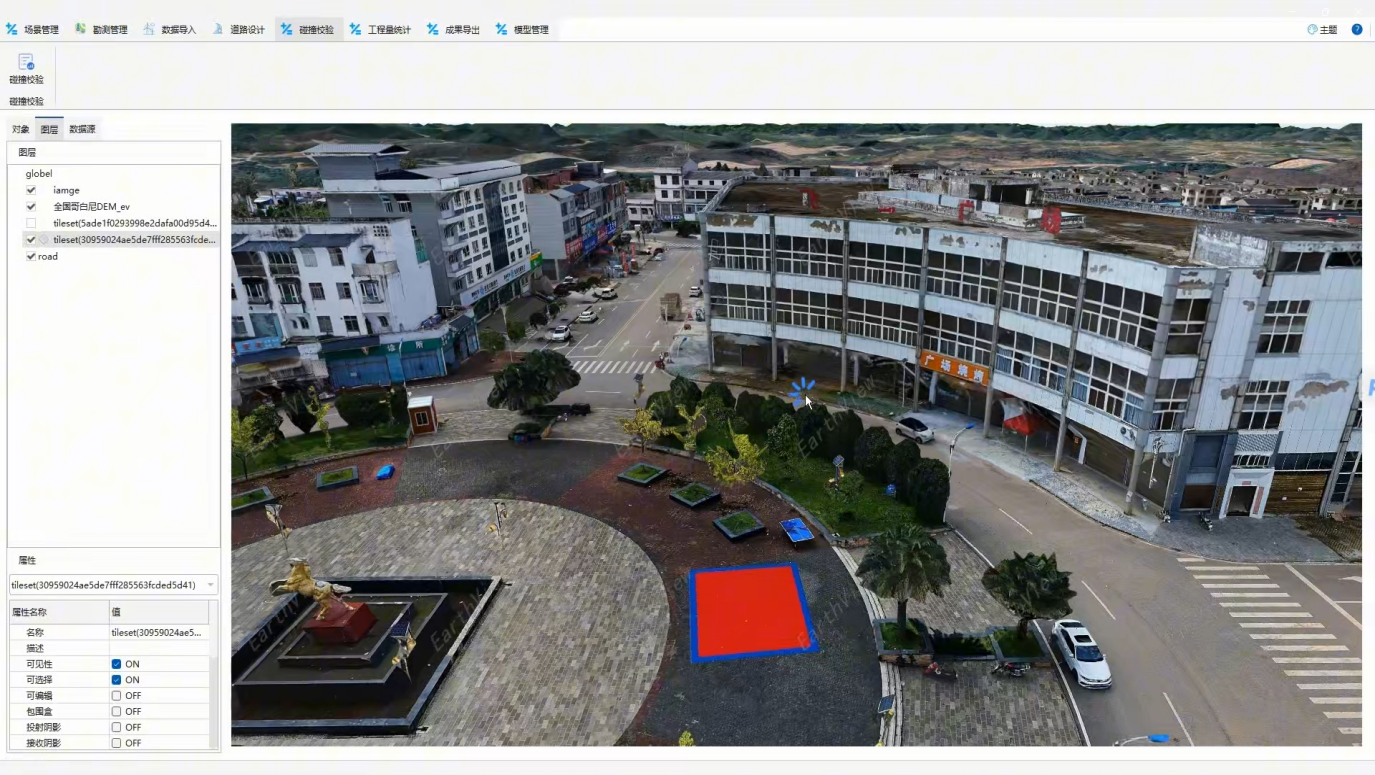Enable the 可编辑 checkbox
The width and height of the screenshot is (1375, 775).
[116, 696]
